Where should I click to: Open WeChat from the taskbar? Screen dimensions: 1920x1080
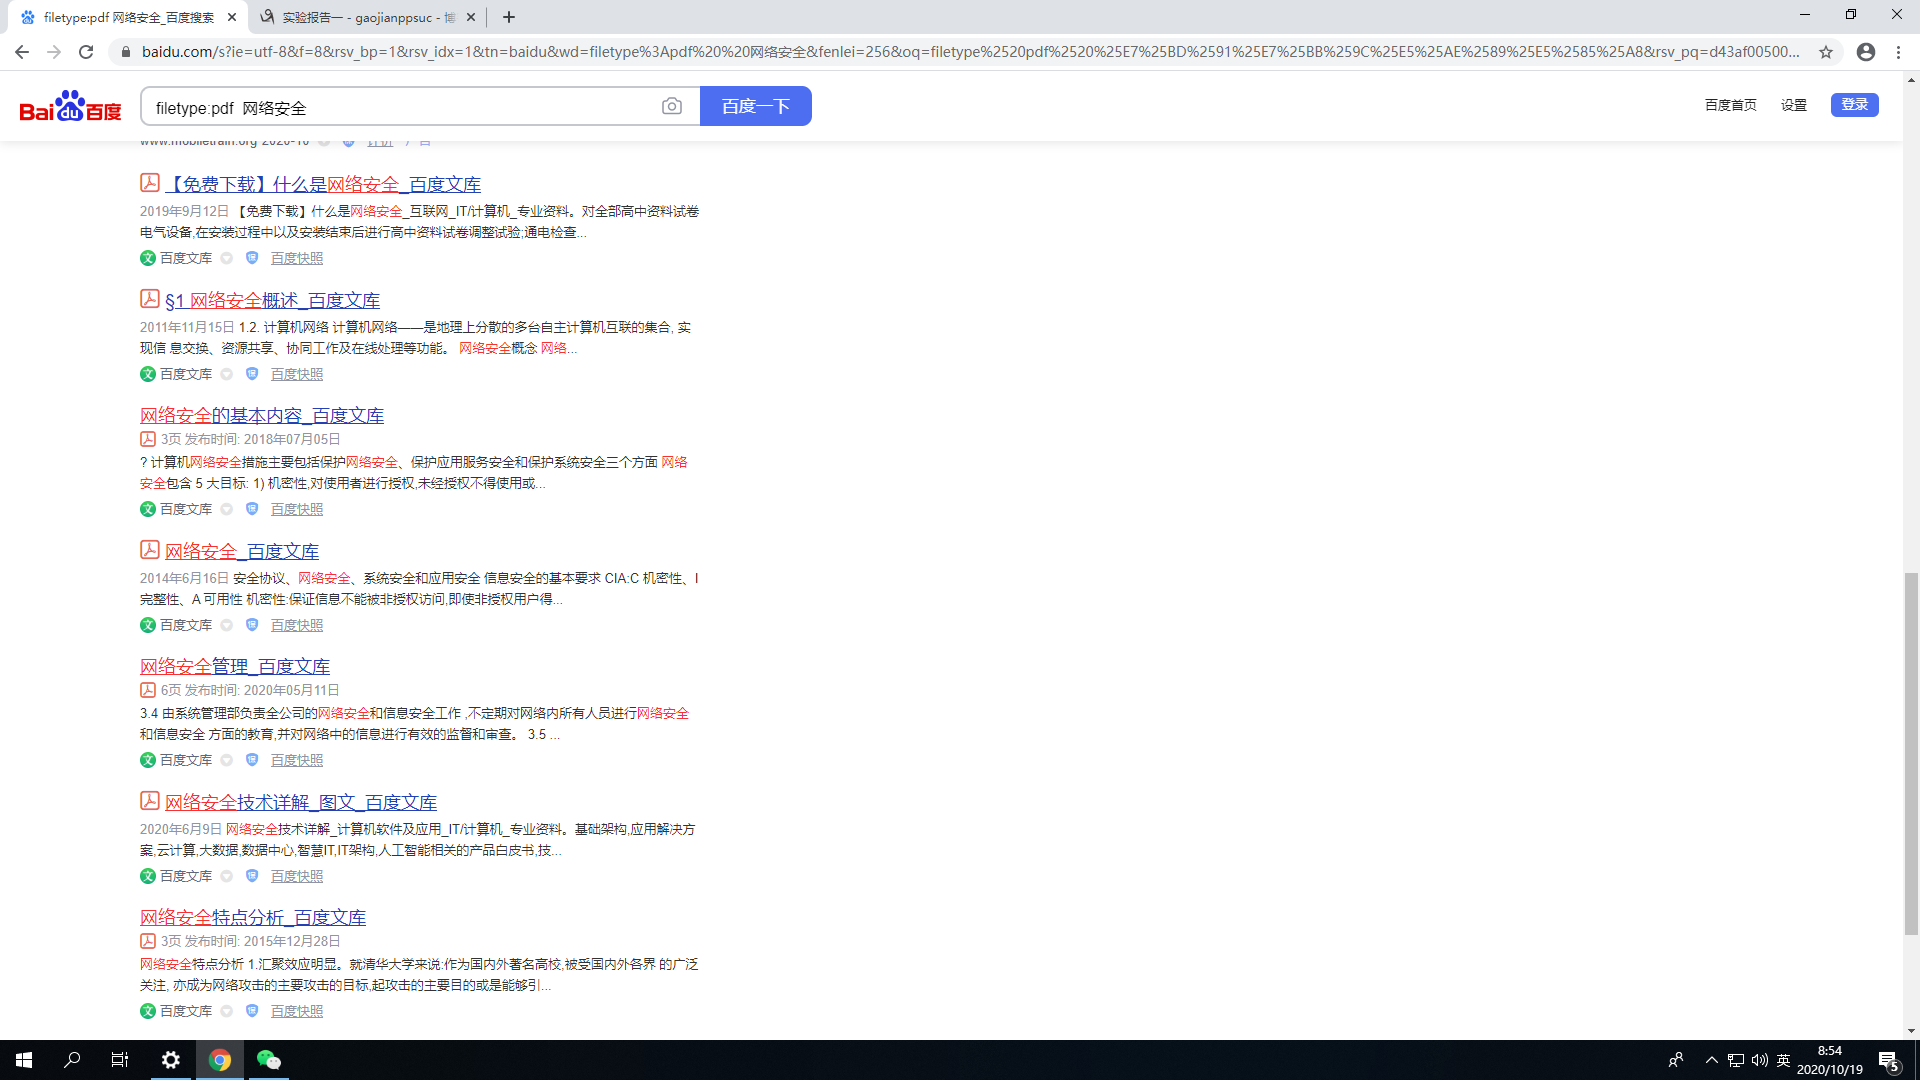(268, 1060)
